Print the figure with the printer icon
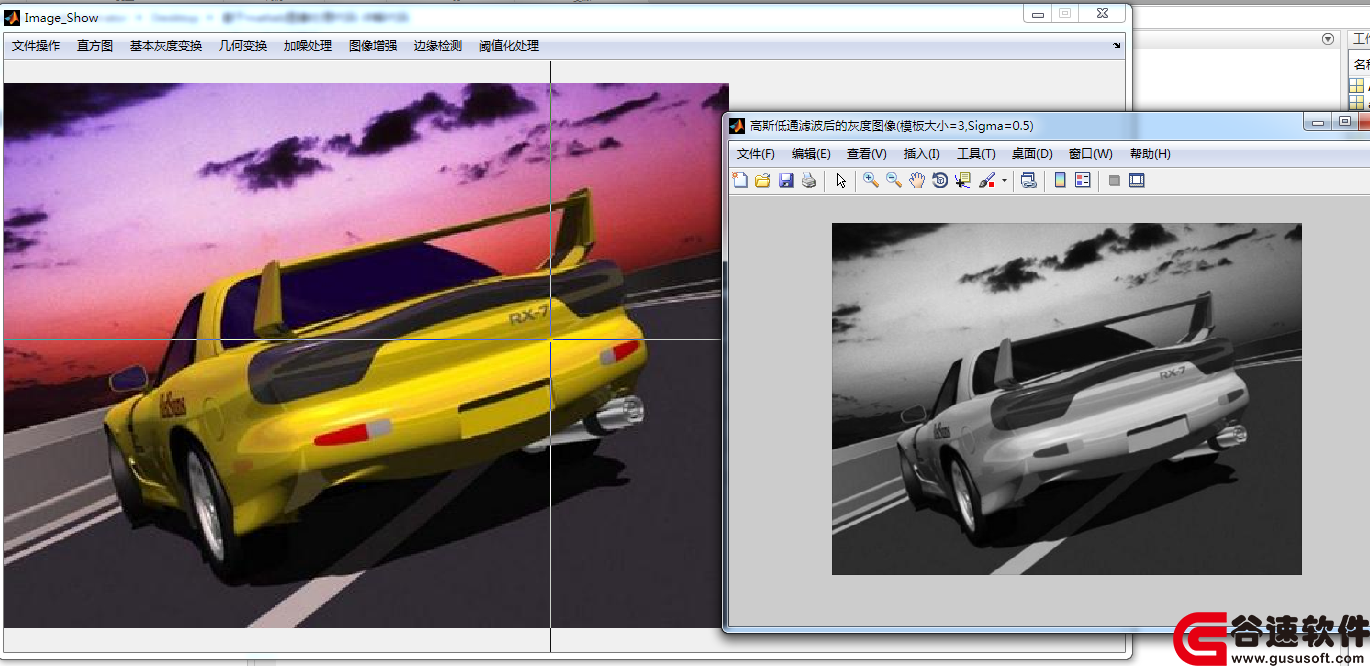This screenshot has width=1370, height=666. pyautogui.click(x=808, y=181)
